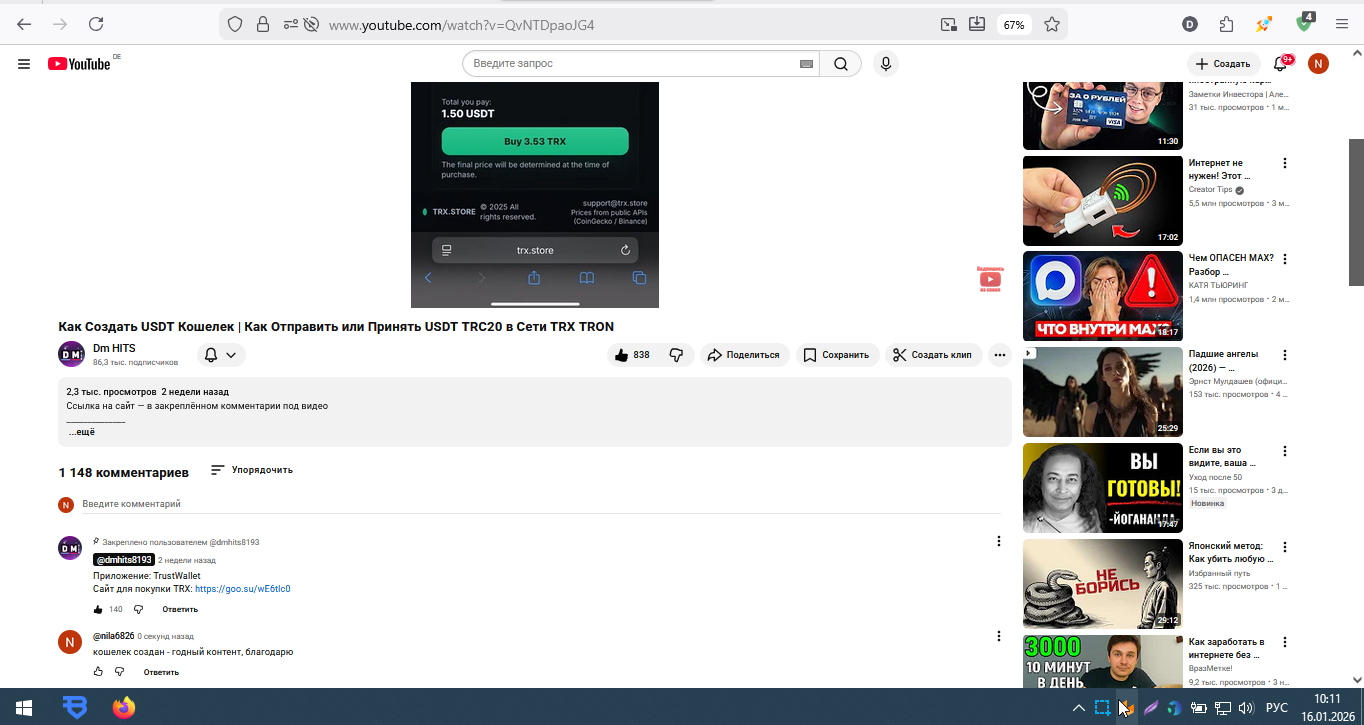The width and height of the screenshot is (1364, 725).
Task: Open the Firefox application menu
Action: tap(1341, 24)
